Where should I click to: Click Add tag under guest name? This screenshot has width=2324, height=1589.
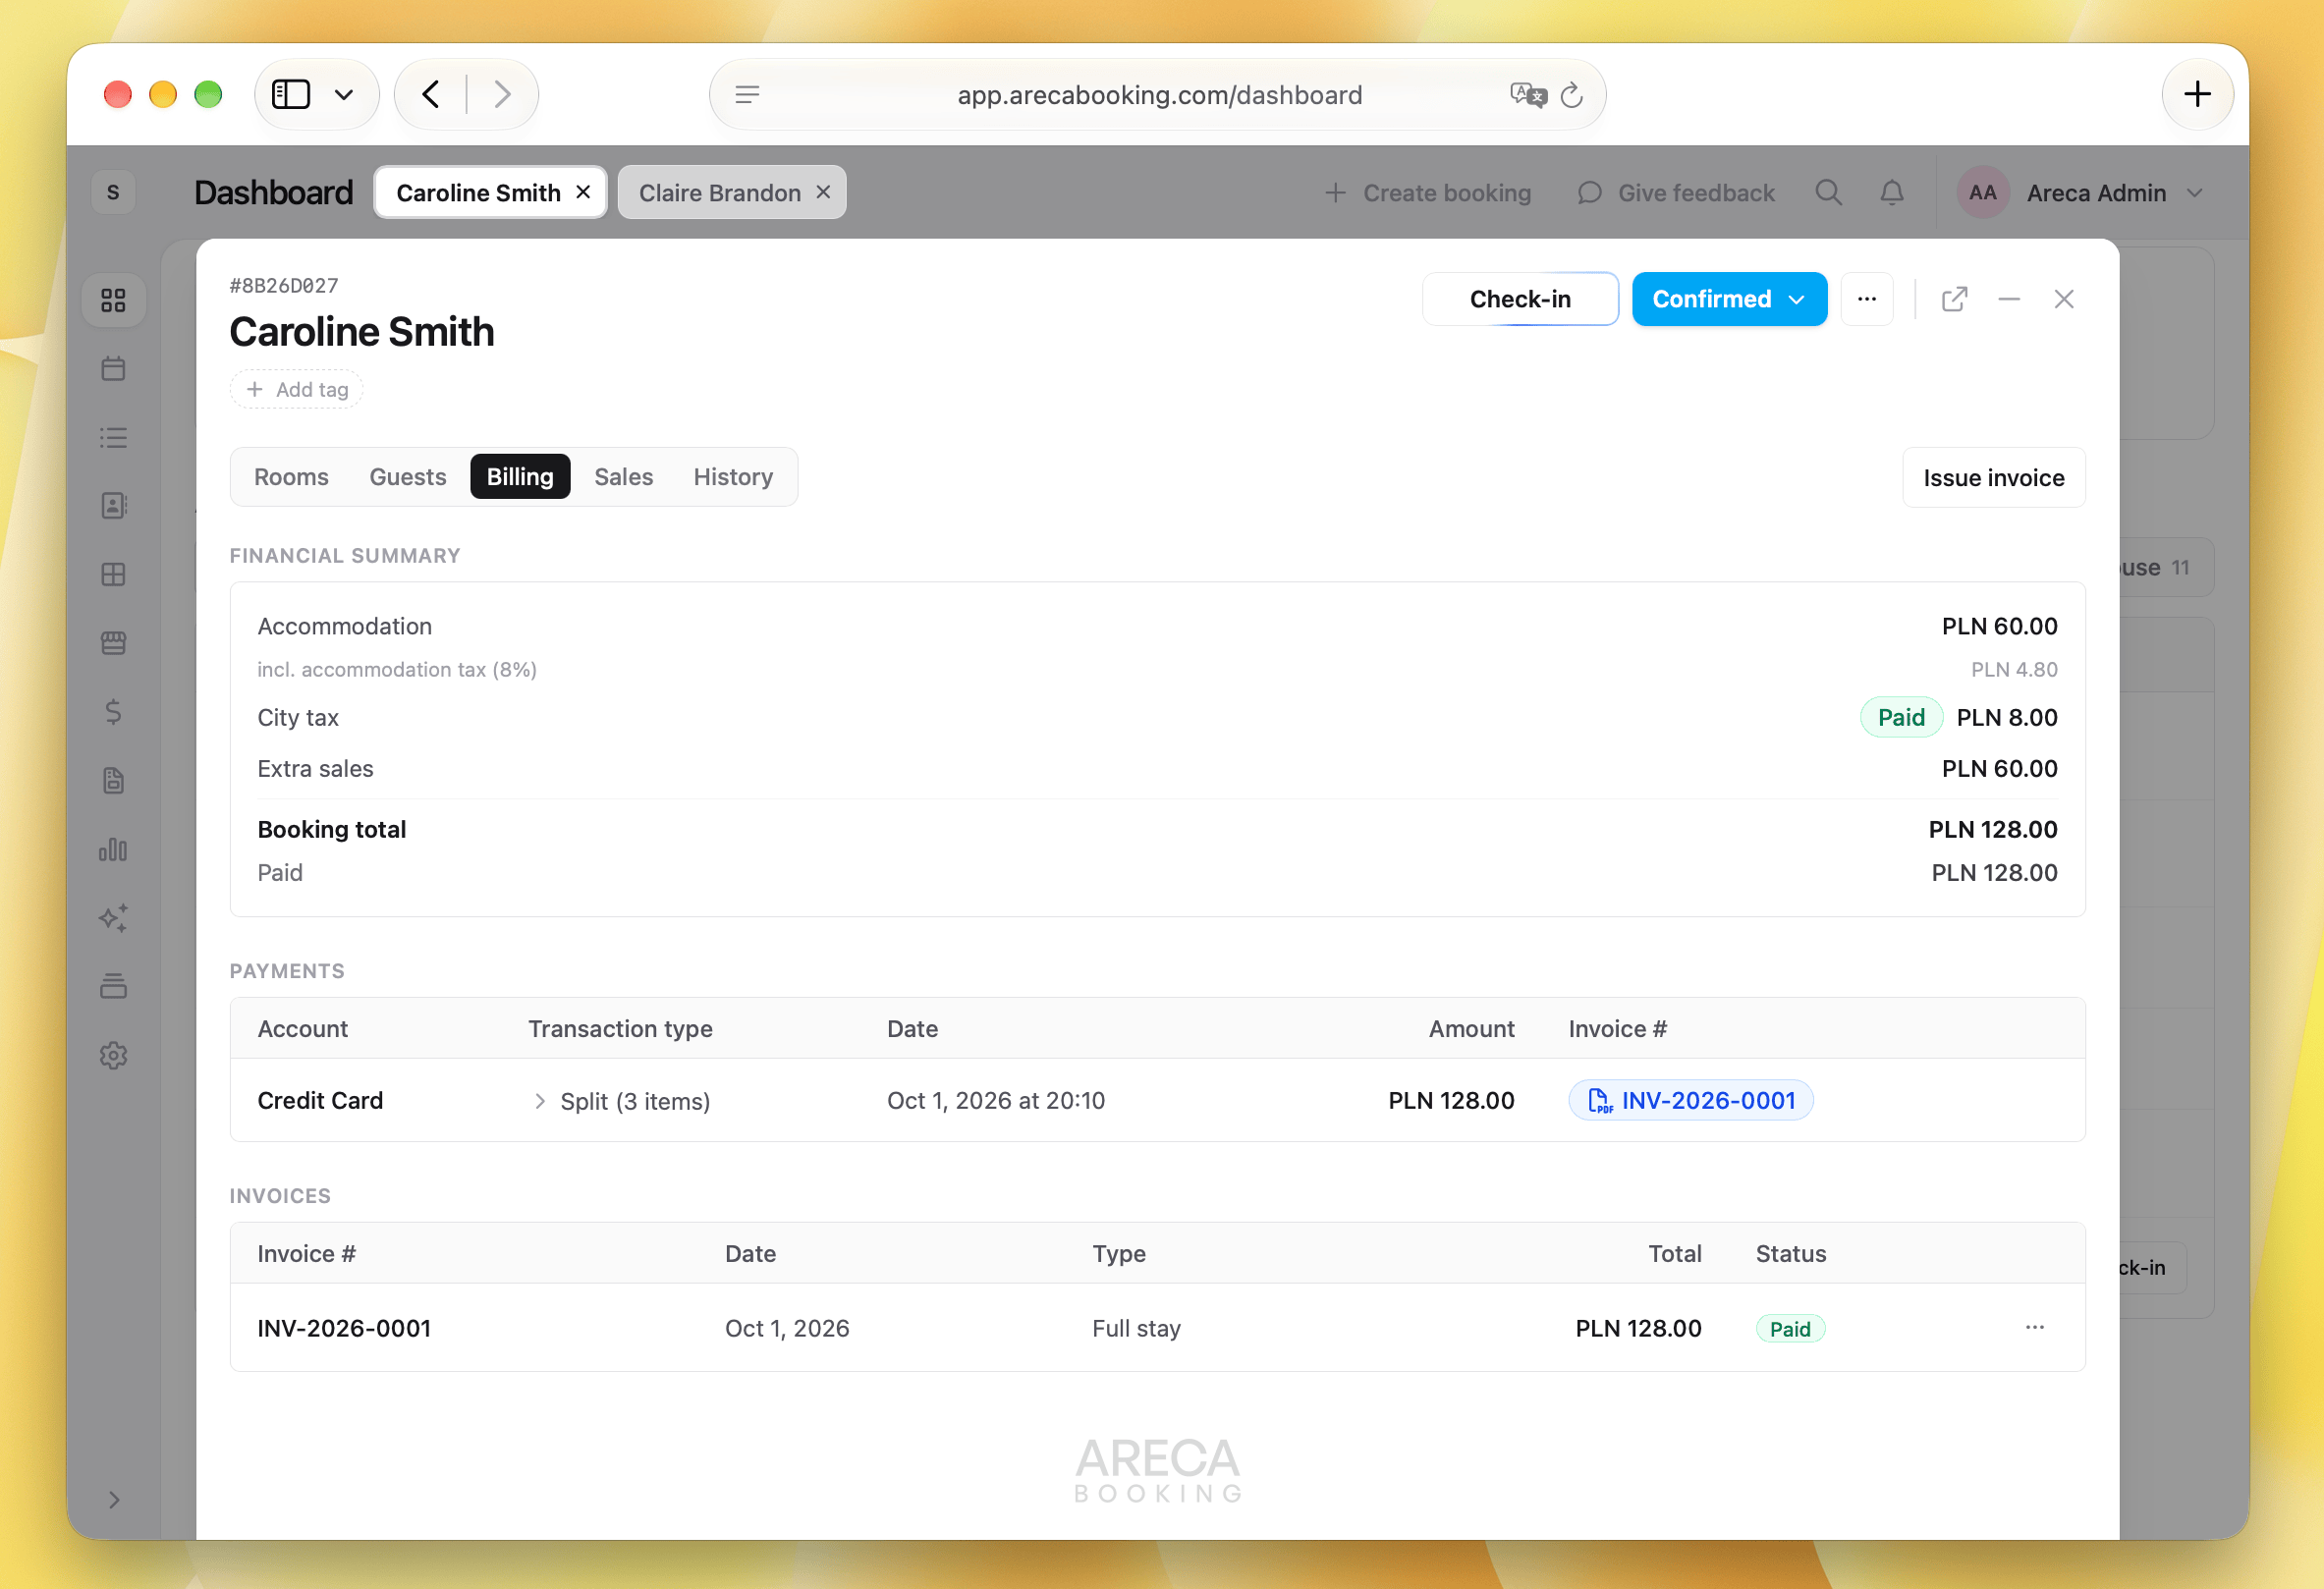click(297, 389)
